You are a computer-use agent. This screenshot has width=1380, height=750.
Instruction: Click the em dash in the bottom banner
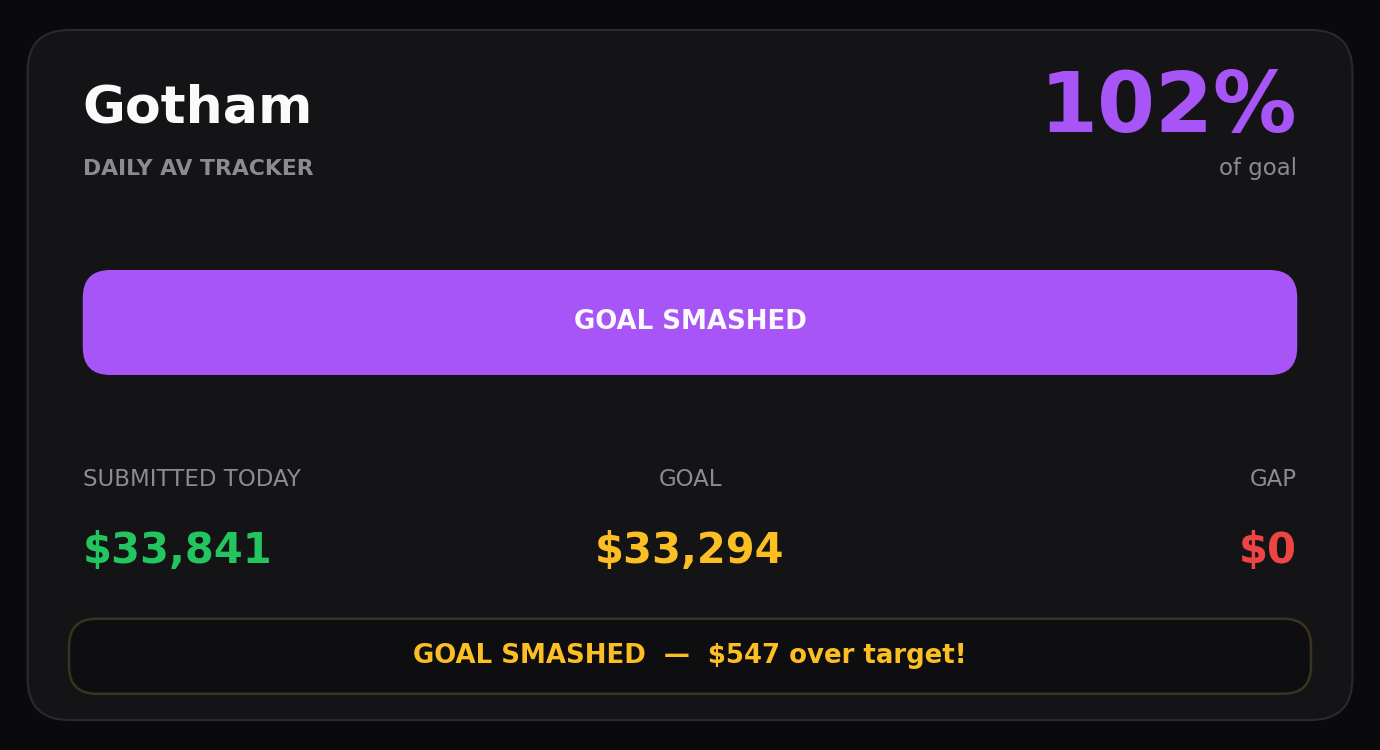[x=677, y=656]
